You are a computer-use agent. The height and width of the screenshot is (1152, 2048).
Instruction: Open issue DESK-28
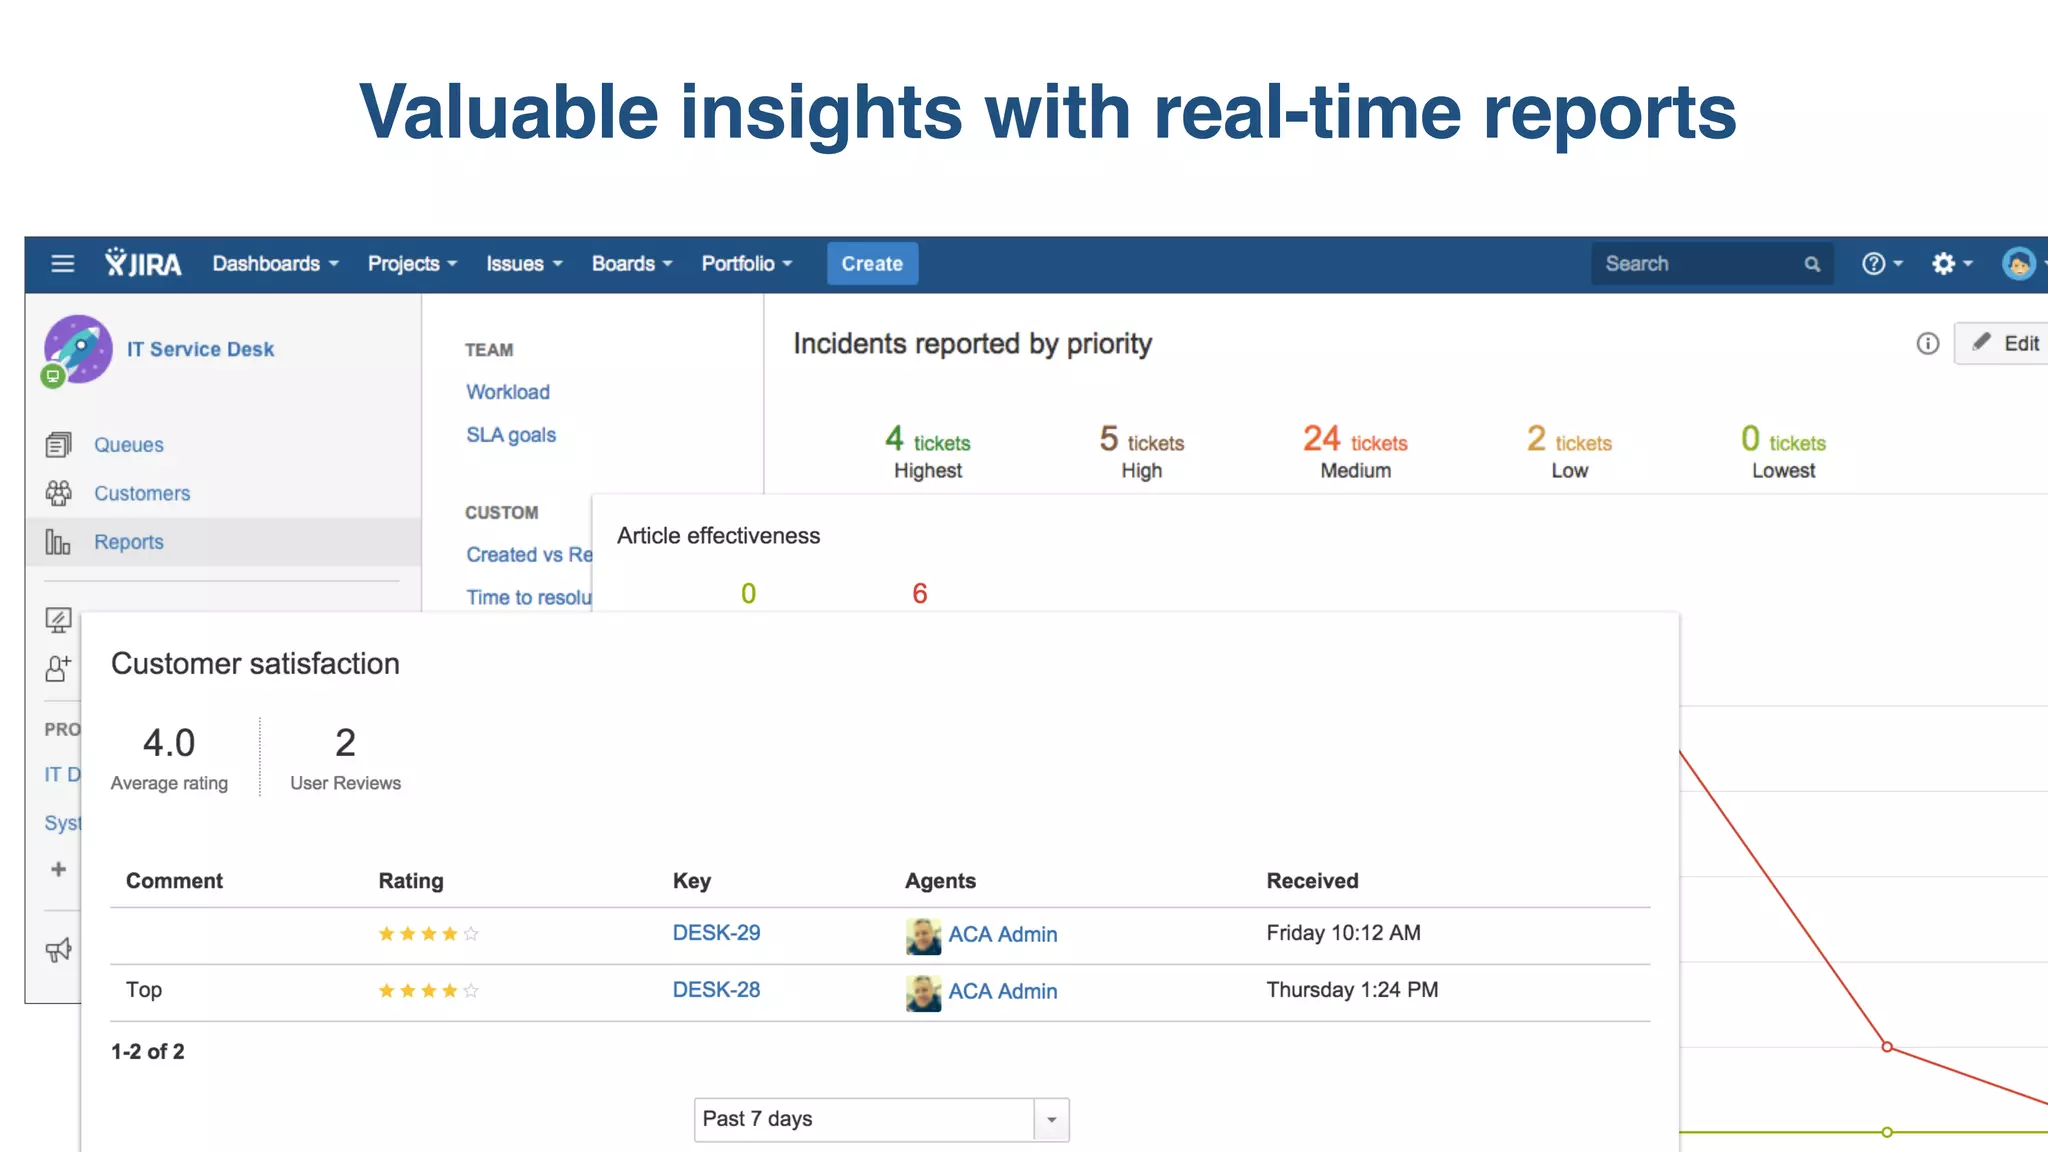coord(716,990)
